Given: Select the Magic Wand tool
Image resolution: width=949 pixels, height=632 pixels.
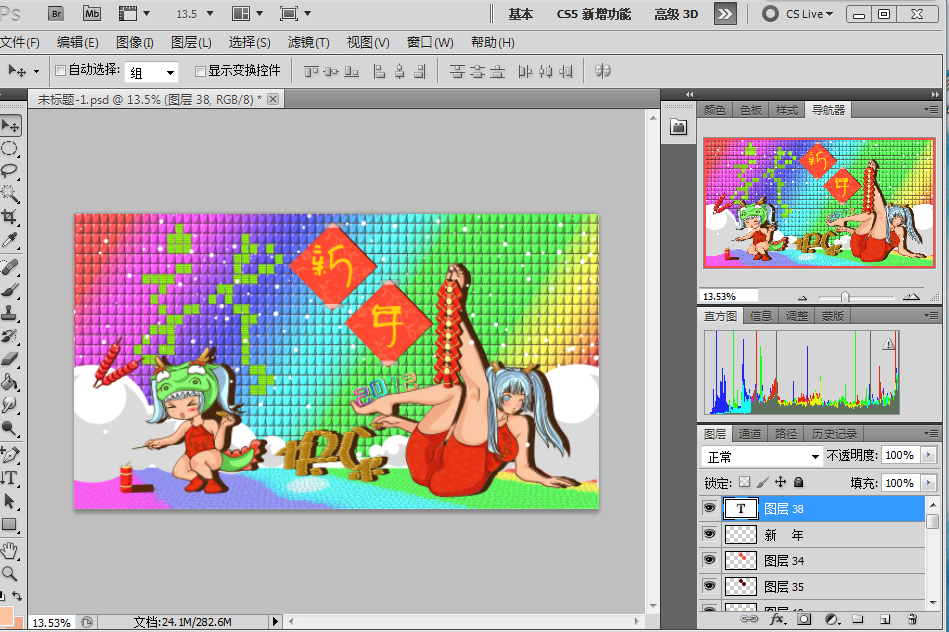Looking at the screenshot, I should (x=9, y=194).
